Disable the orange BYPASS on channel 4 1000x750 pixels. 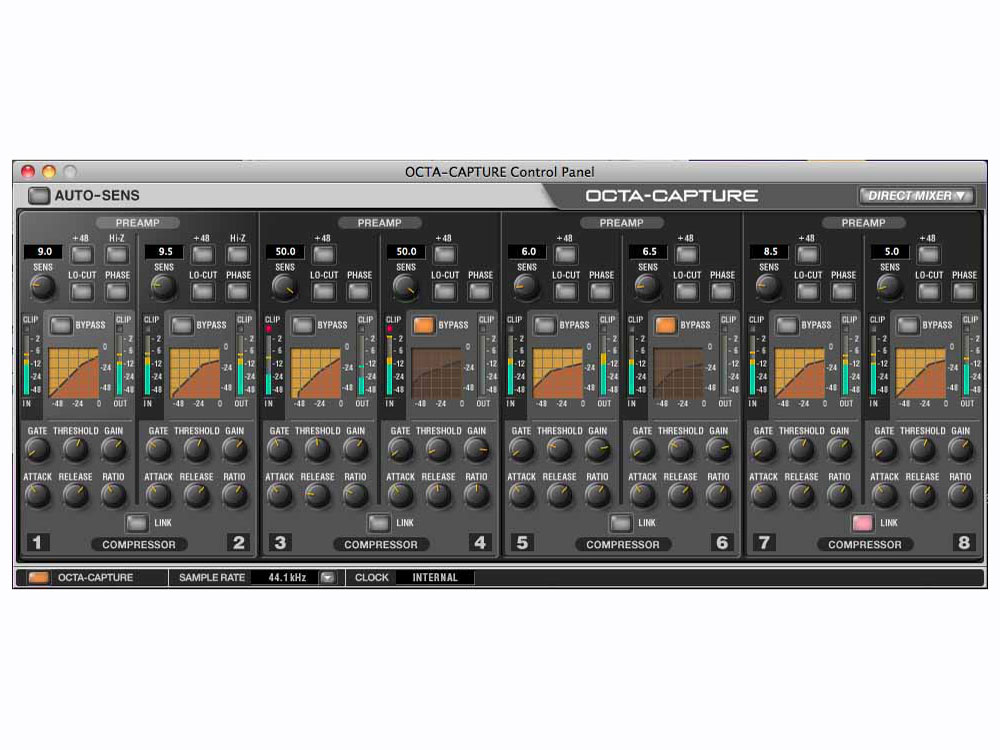pos(423,325)
